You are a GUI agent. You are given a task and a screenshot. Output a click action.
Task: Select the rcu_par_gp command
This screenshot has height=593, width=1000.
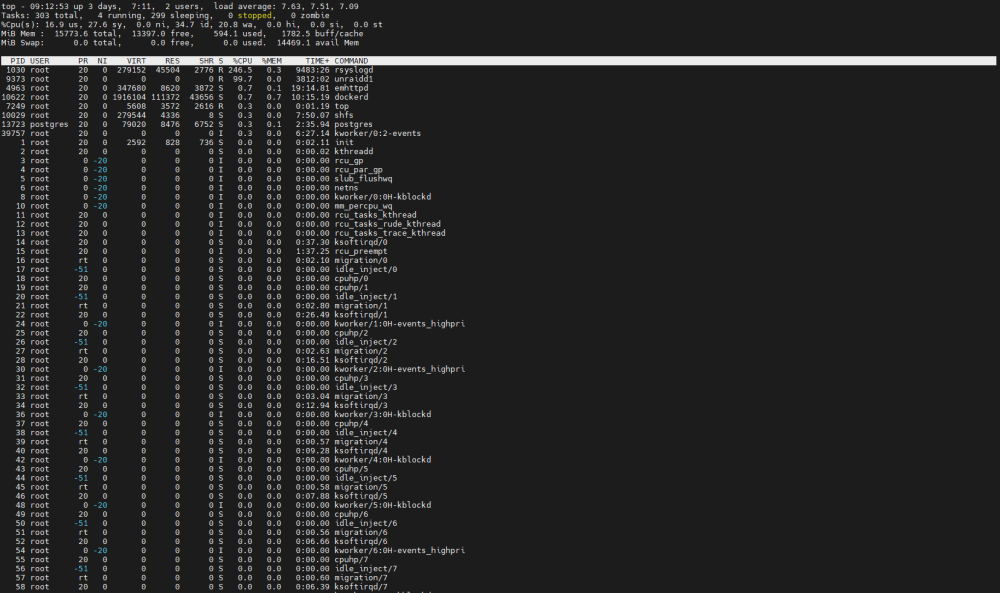click(x=358, y=170)
